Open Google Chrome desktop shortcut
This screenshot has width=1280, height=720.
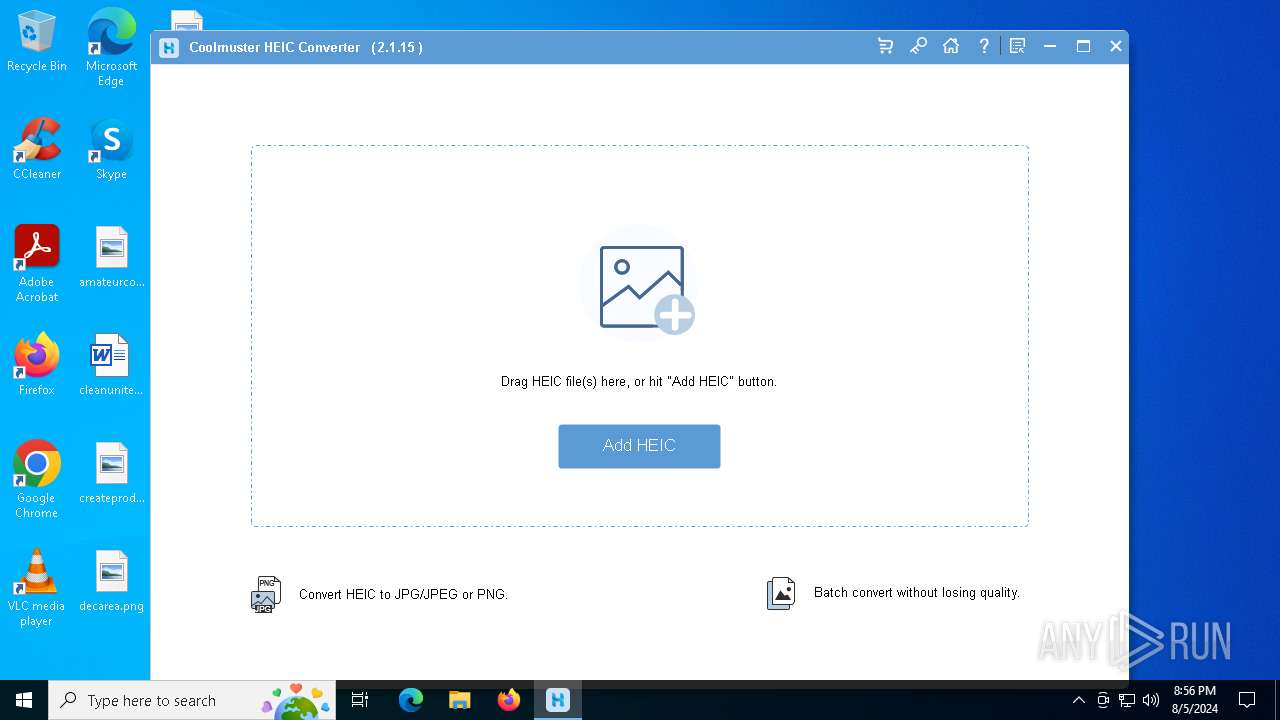(x=37, y=480)
